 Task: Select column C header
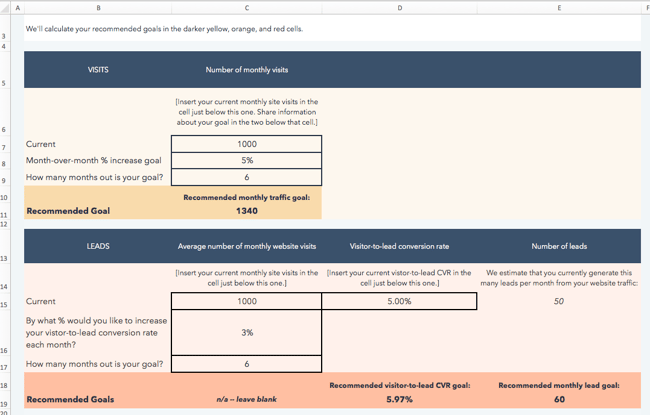click(x=247, y=8)
